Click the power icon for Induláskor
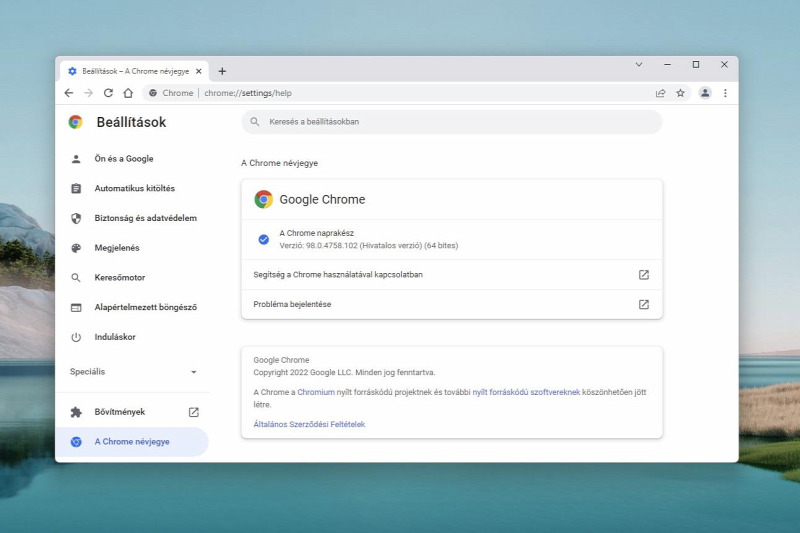 76,337
